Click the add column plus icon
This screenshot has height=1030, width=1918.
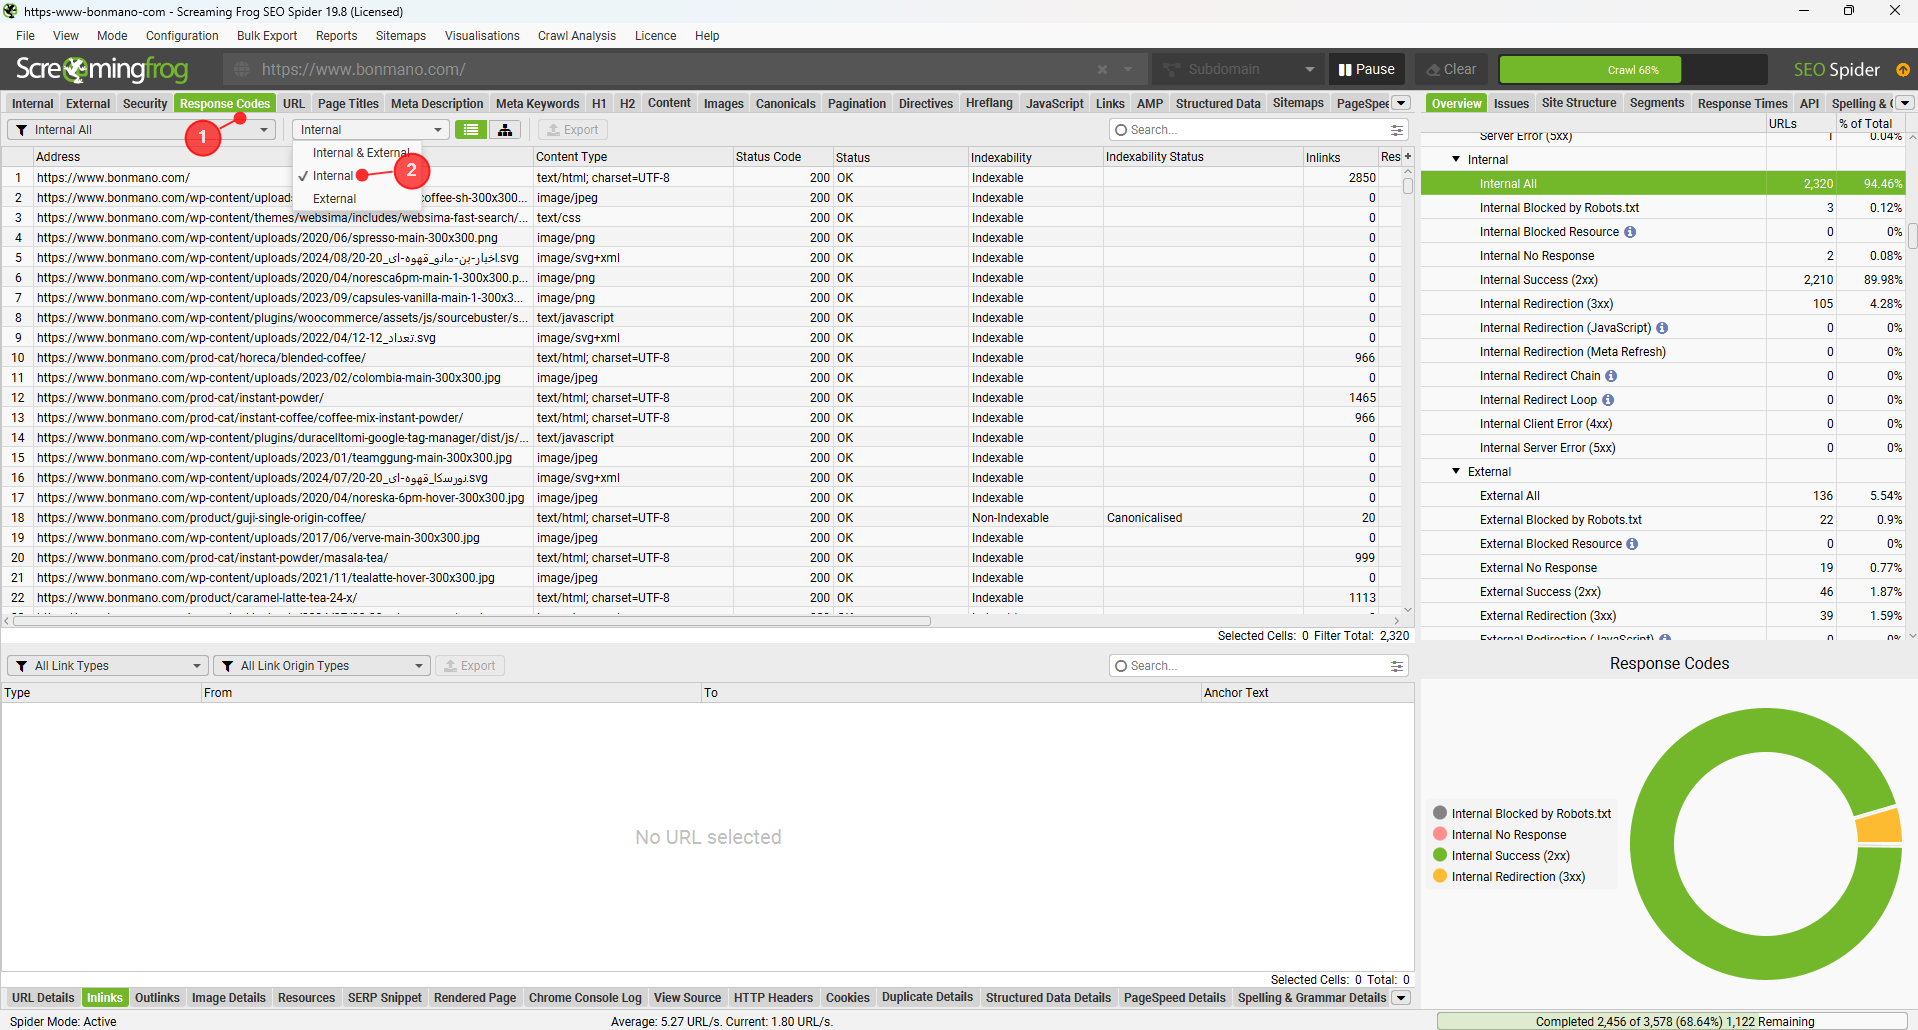coord(1408,157)
